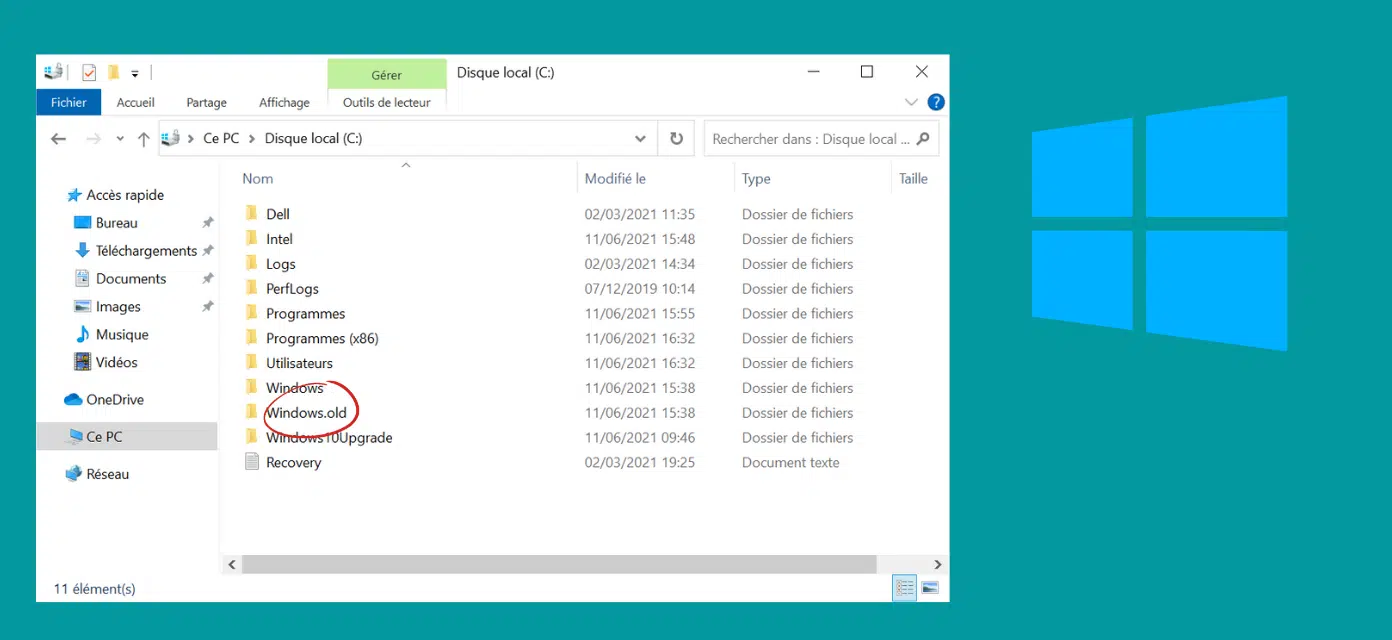Screen dimensions: 1392x640
Task: Open the Windows.old folder
Action: click(x=306, y=413)
